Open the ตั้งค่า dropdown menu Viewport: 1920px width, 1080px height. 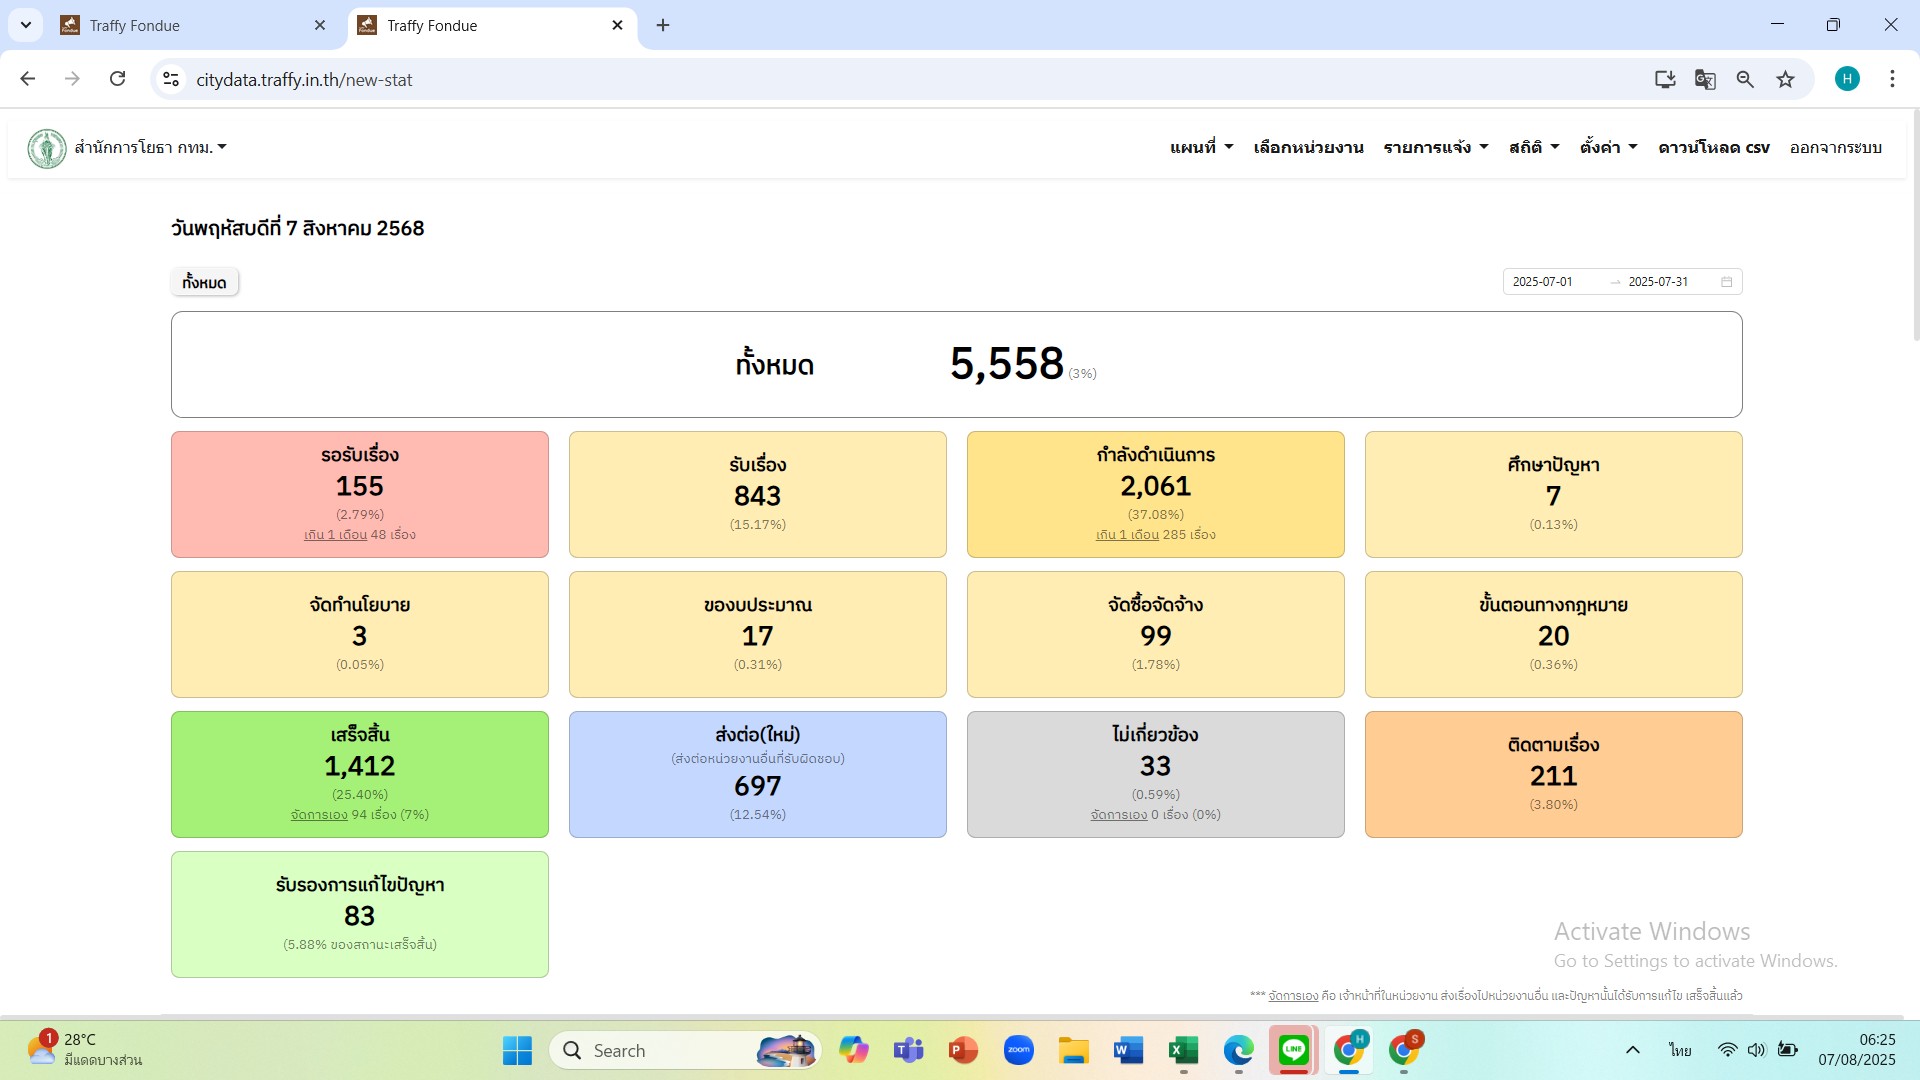pos(1608,147)
